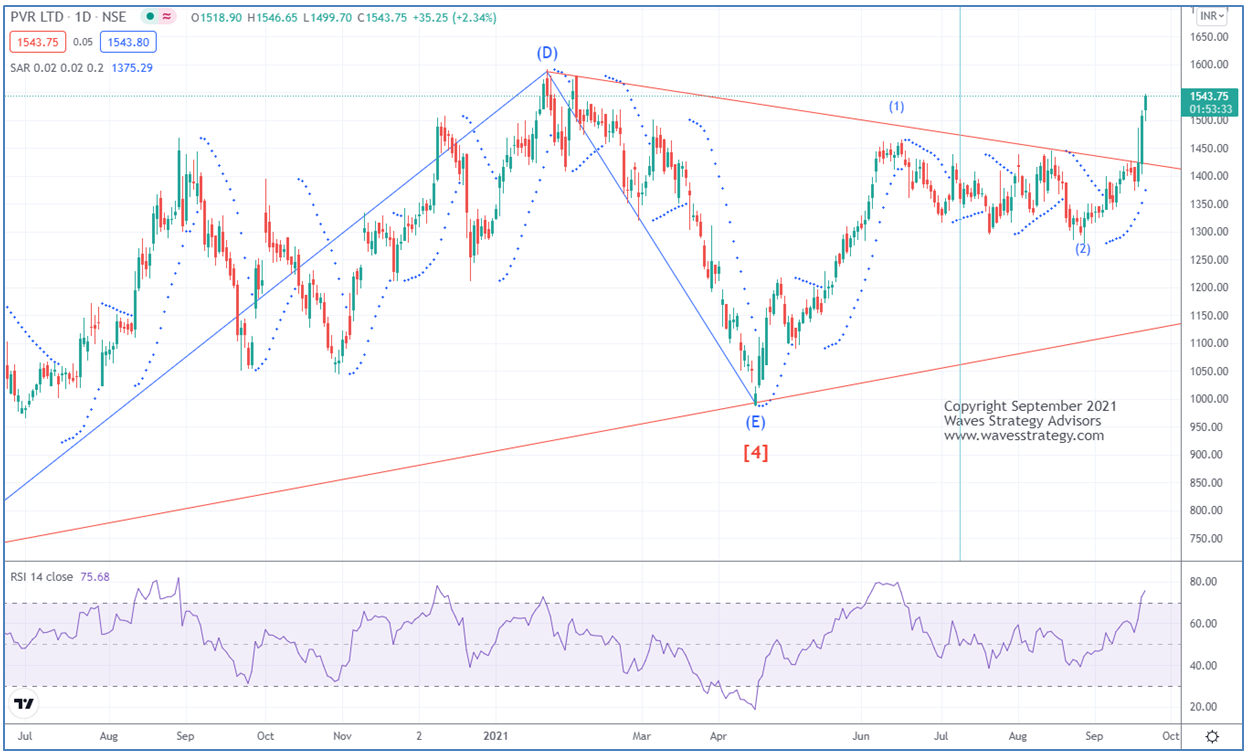The height and width of the screenshot is (755, 1249).
Task: Select the (2) wave label
Action: [1083, 248]
